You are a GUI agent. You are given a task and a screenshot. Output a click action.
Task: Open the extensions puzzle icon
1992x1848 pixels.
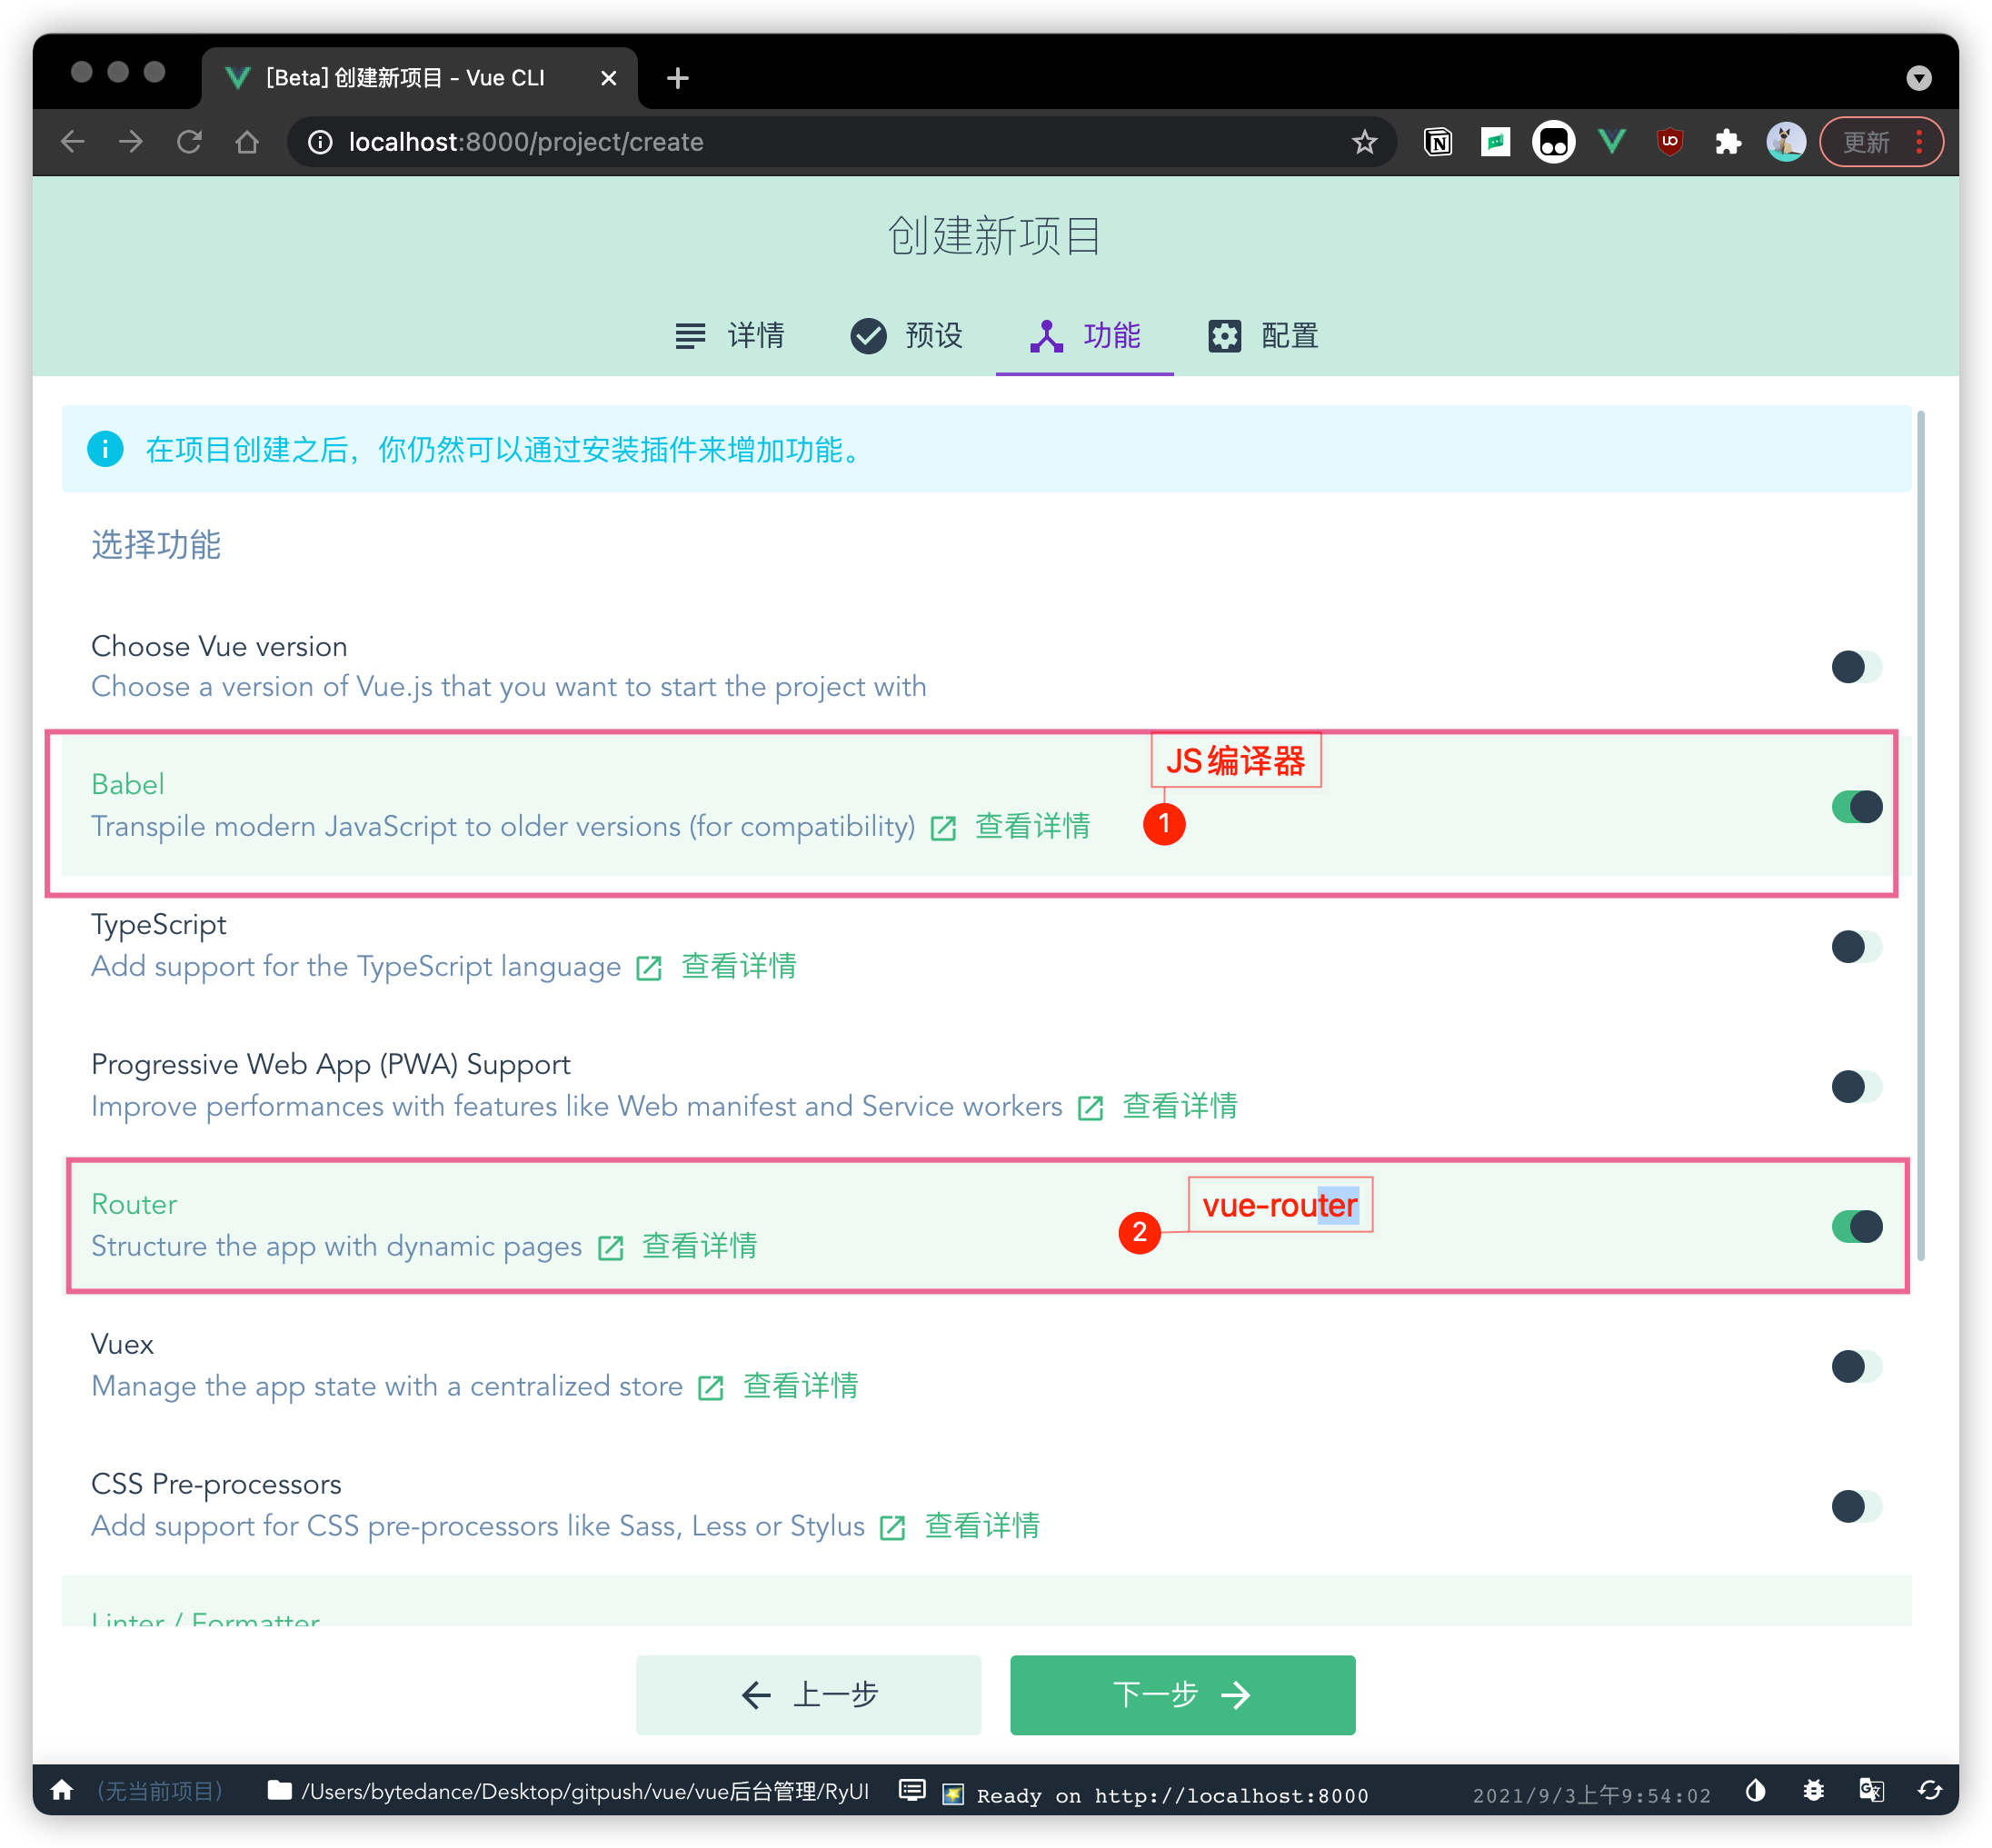[x=1727, y=142]
